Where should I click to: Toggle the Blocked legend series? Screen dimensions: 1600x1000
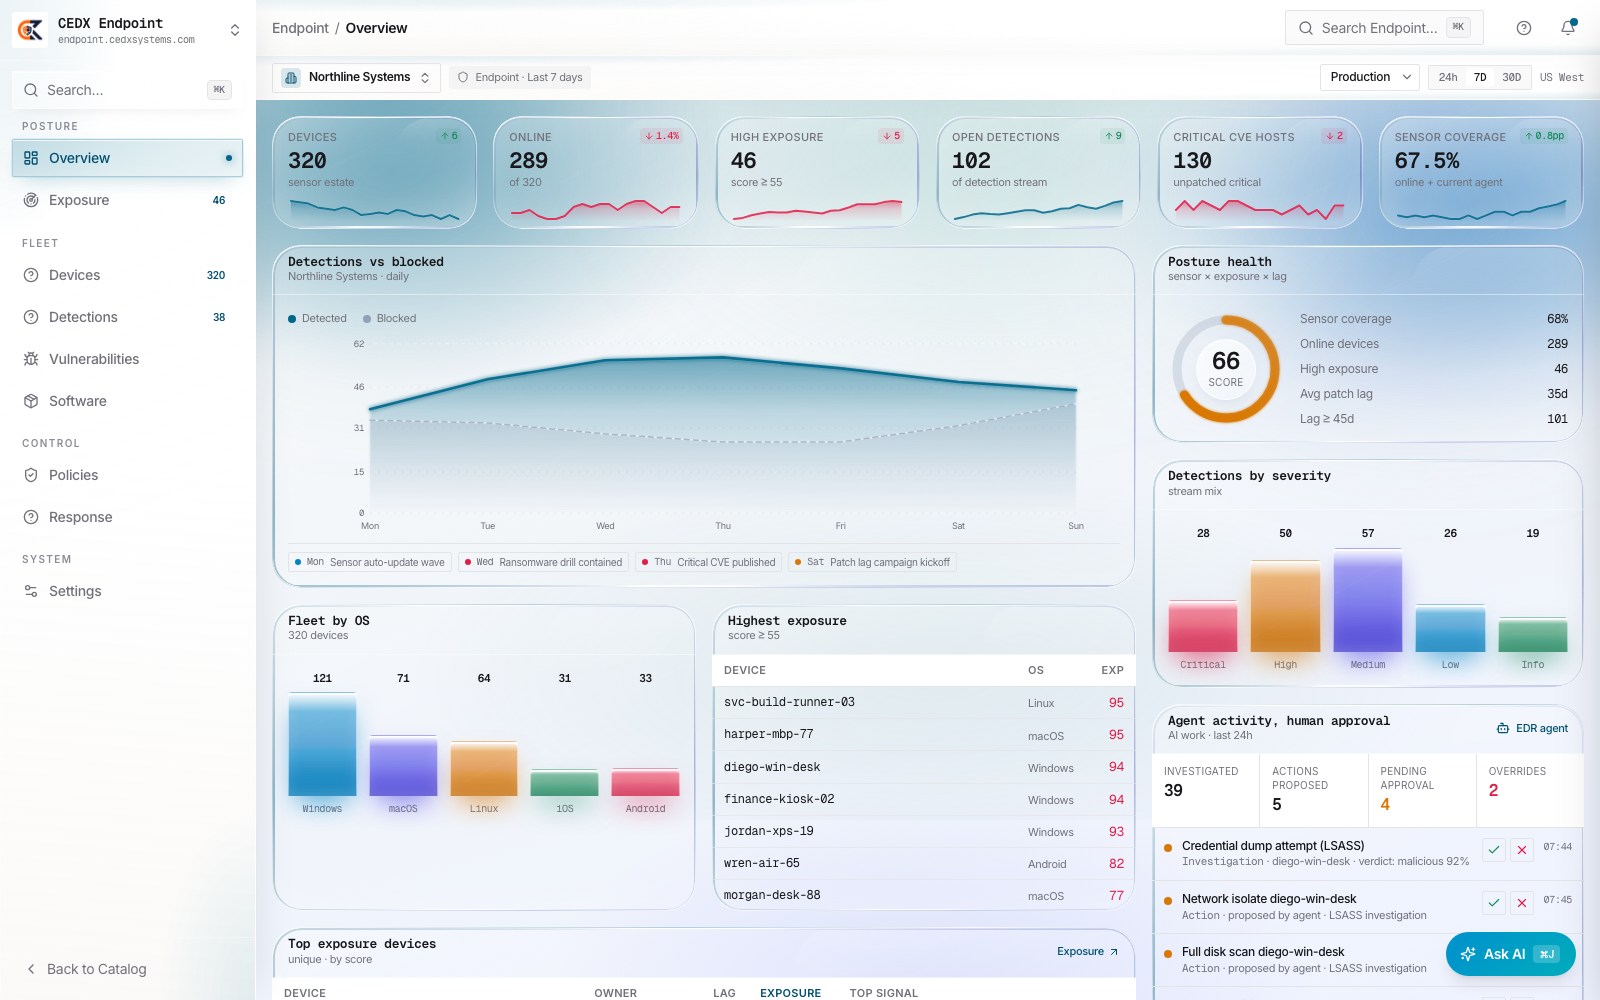point(389,318)
